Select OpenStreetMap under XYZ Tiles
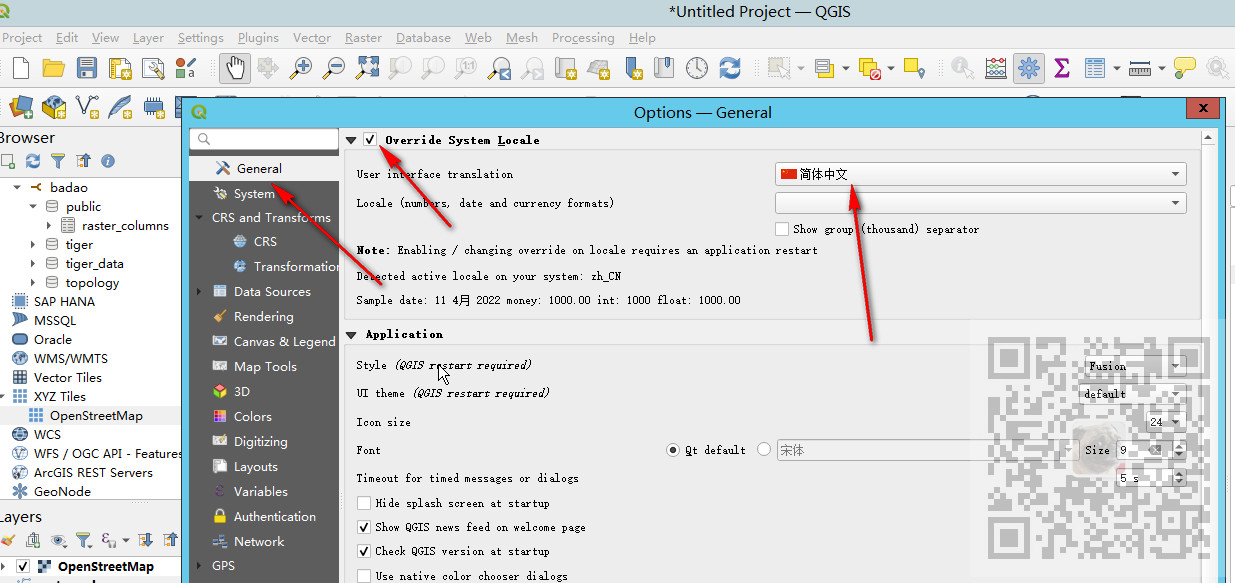This screenshot has width=1235, height=583. pos(96,416)
